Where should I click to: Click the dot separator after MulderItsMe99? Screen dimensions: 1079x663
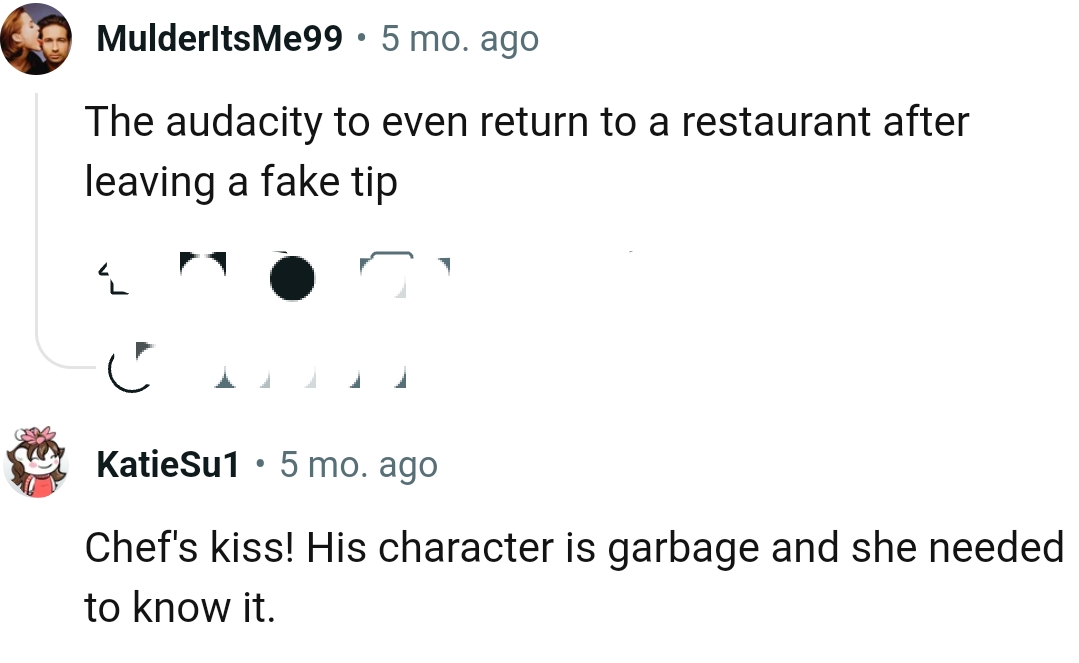tap(361, 40)
